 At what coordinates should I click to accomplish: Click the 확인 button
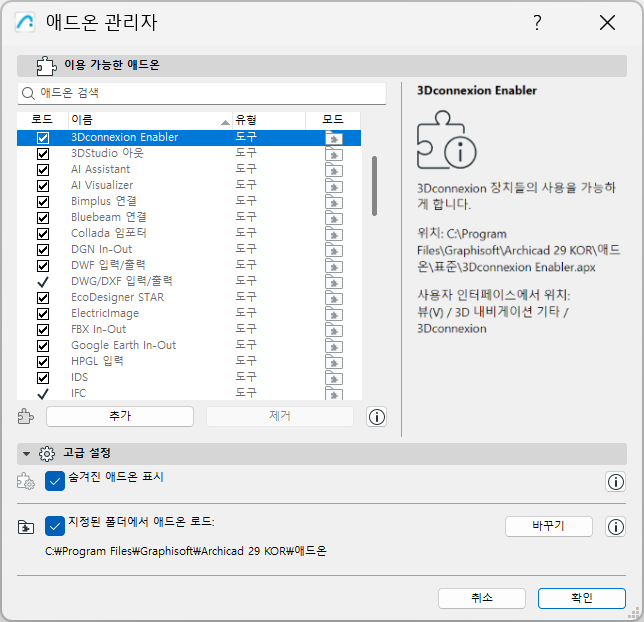click(582, 598)
